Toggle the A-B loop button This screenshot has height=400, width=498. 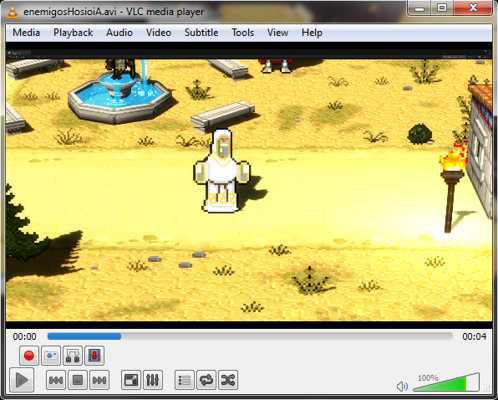[x=73, y=356]
